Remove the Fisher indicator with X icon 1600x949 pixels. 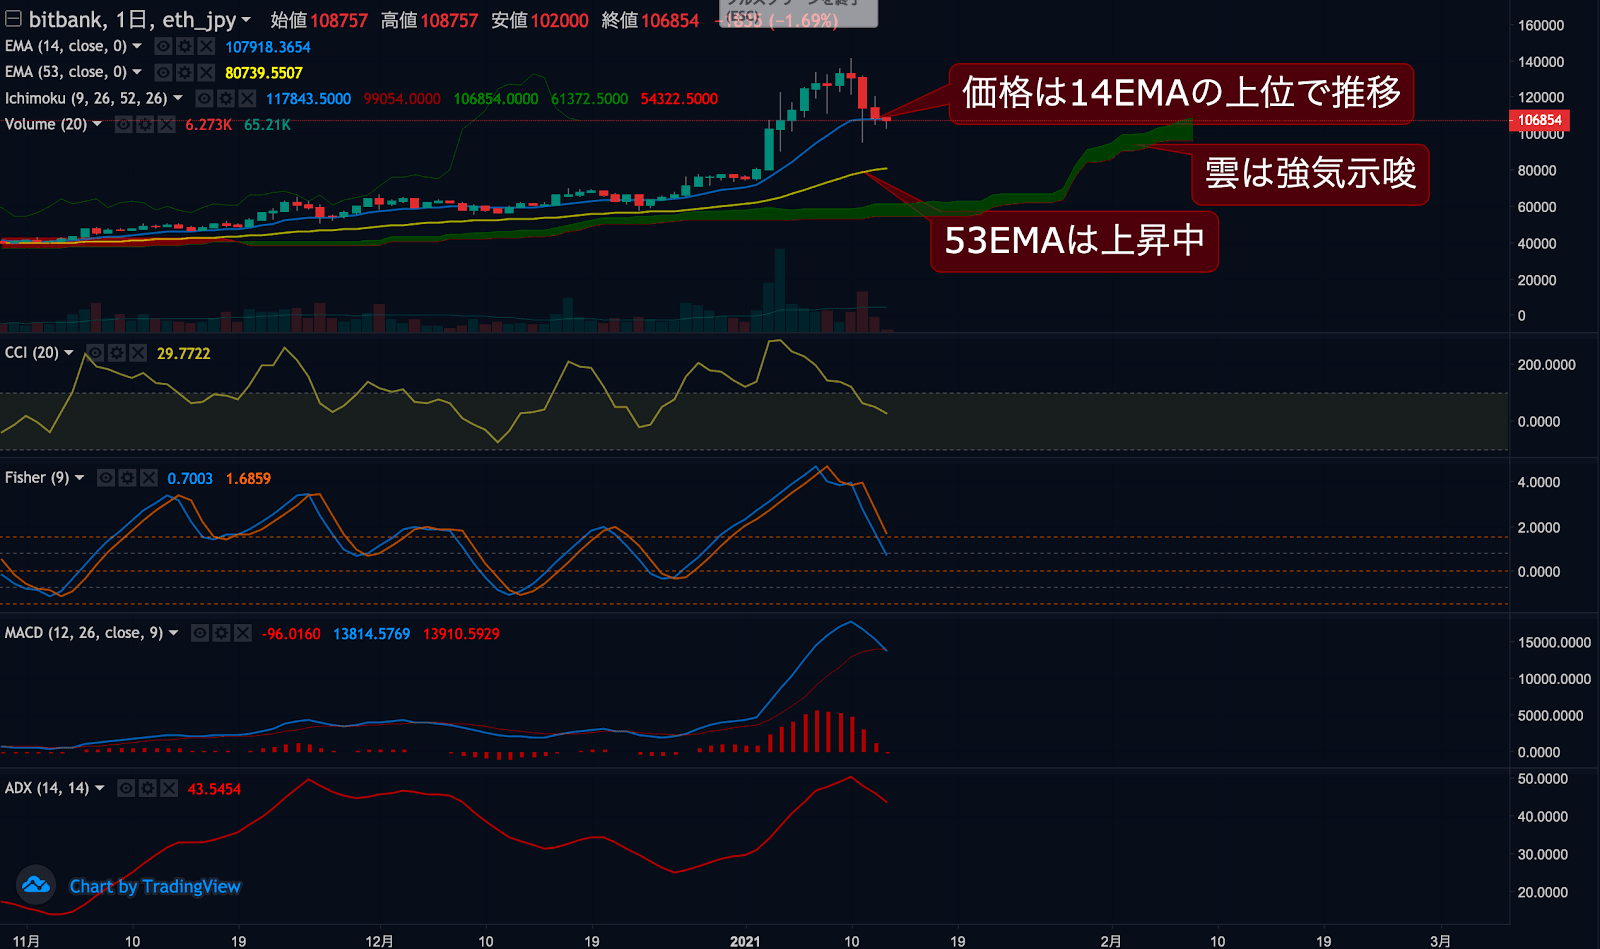click(x=149, y=478)
